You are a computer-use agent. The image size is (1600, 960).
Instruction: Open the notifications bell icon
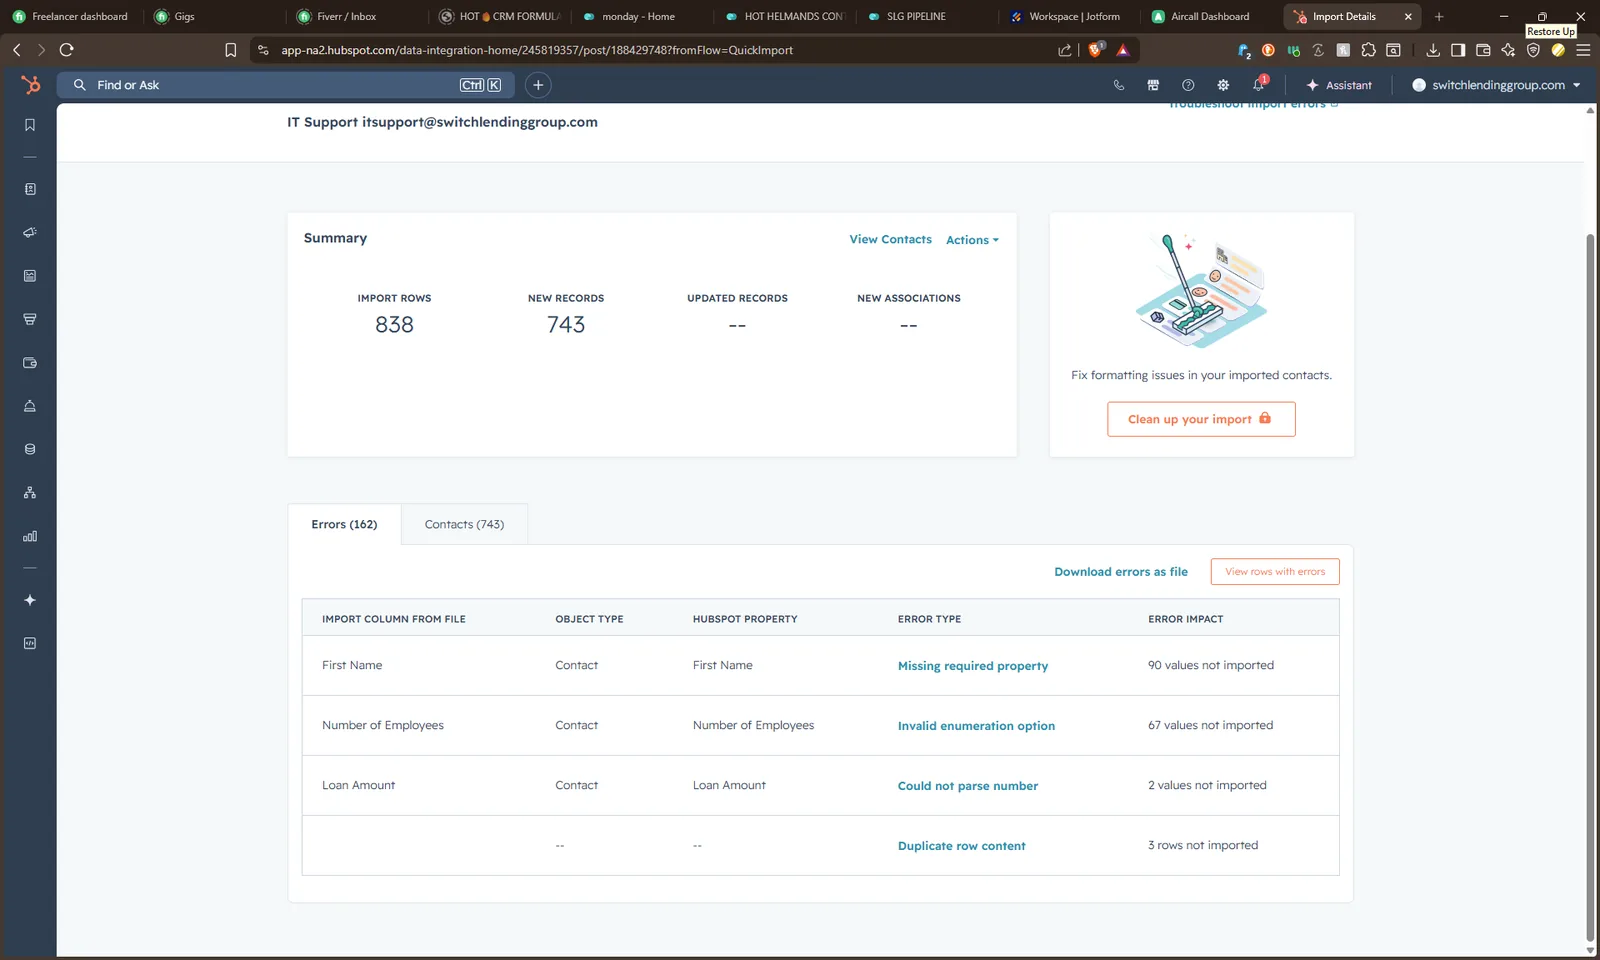1259,85
